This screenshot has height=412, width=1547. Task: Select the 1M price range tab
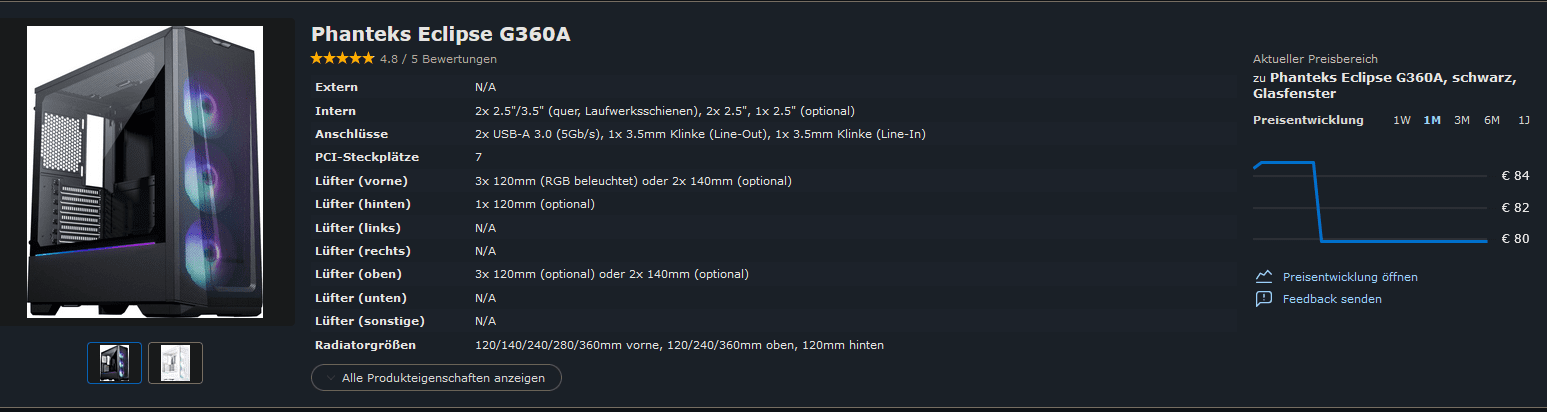click(x=1432, y=120)
